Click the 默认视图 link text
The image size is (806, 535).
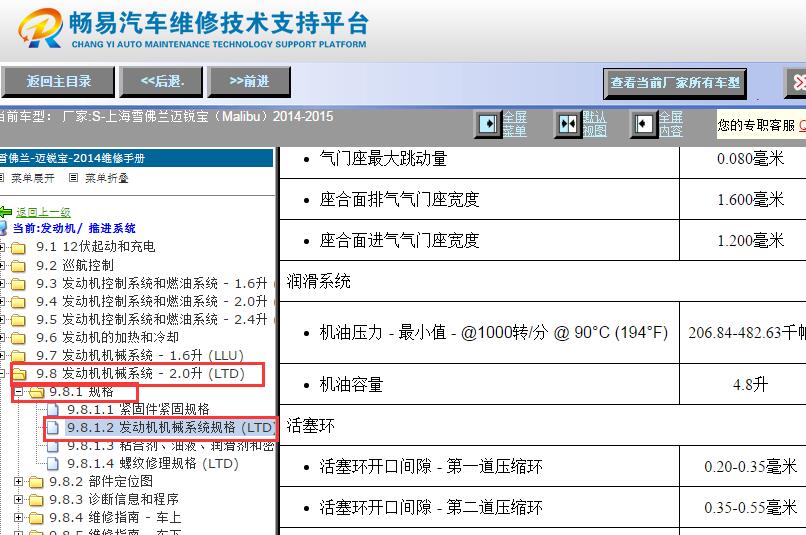click(x=595, y=124)
